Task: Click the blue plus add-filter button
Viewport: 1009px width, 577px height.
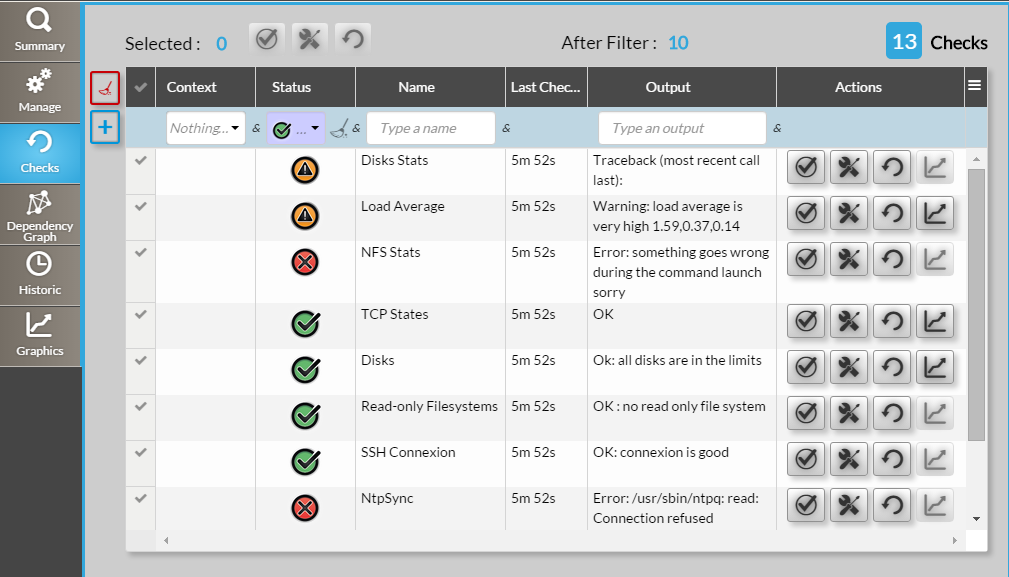Action: point(105,127)
